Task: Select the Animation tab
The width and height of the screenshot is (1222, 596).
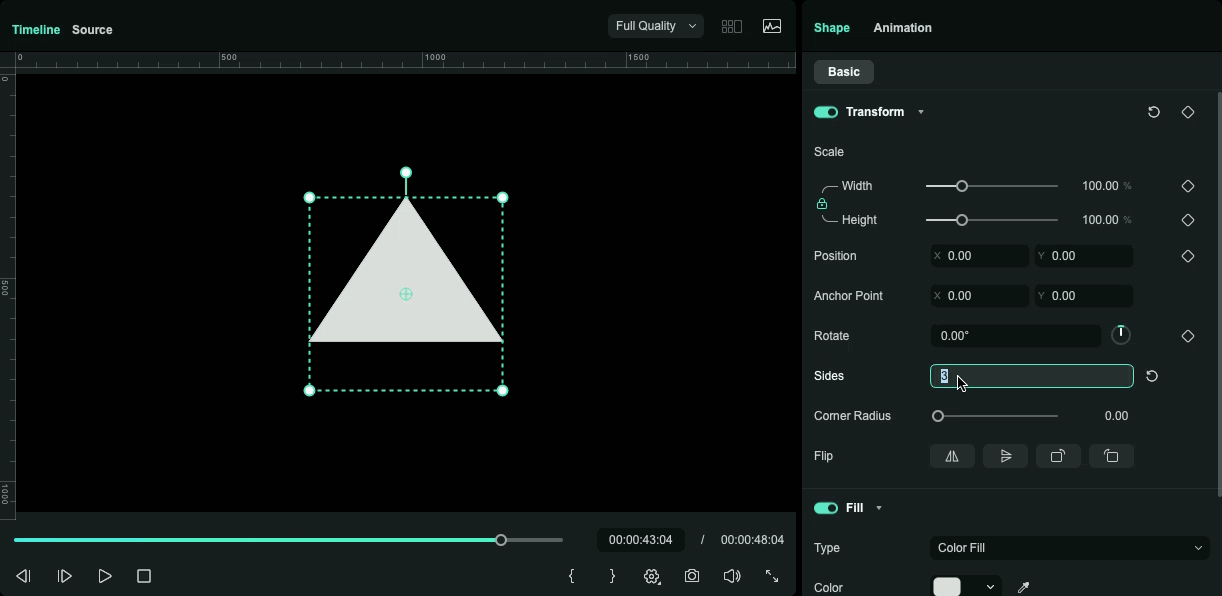Action: [x=902, y=28]
